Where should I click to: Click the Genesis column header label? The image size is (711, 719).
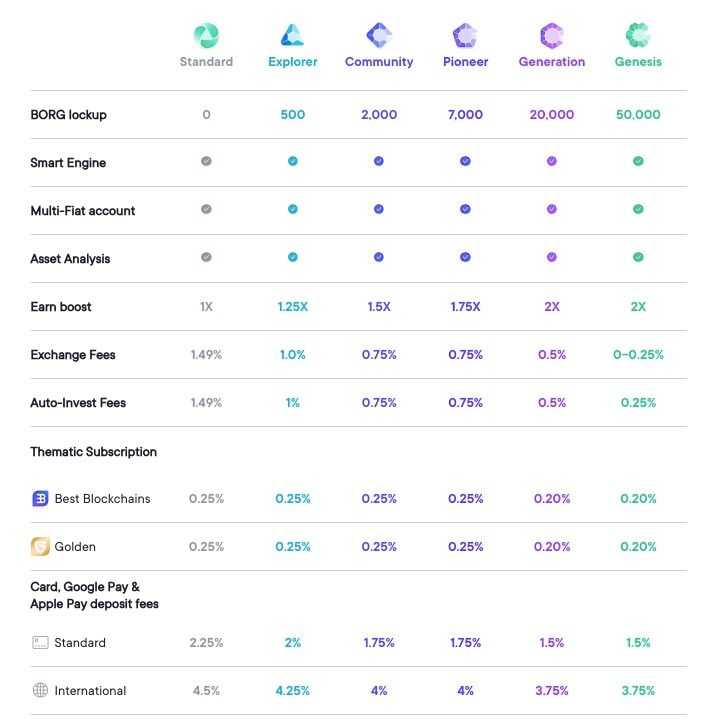click(638, 62)
